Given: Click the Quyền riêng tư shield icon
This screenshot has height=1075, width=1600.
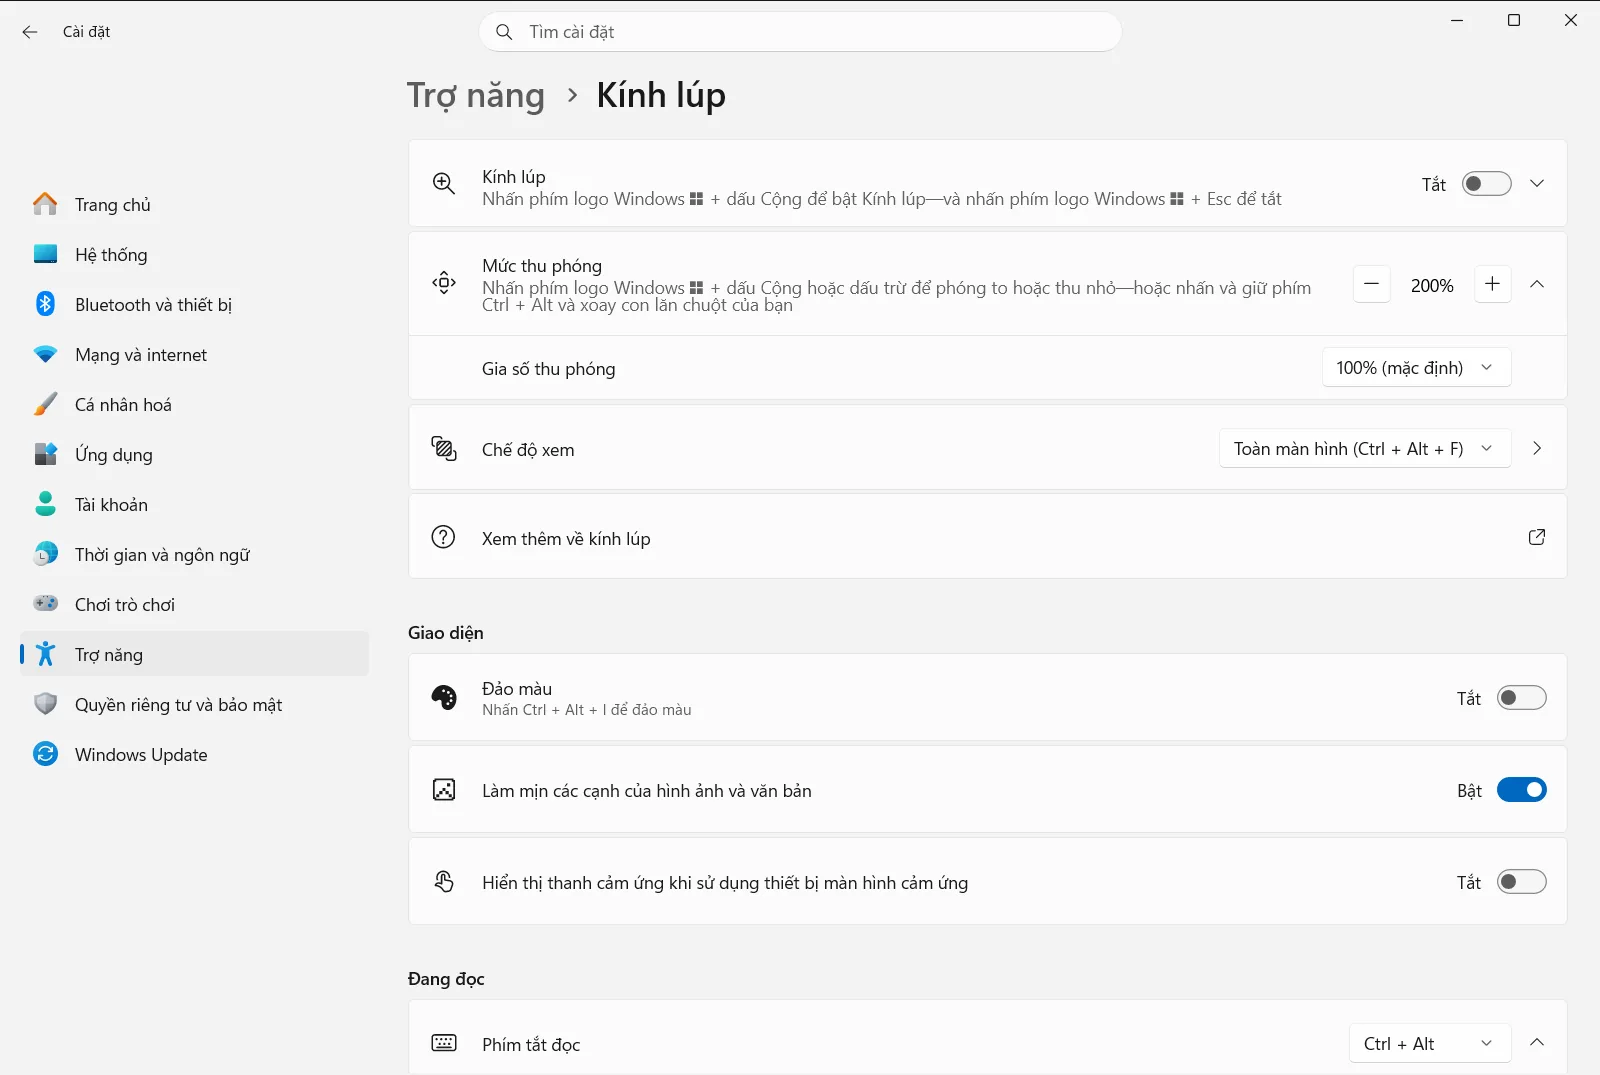Looking at the screenshot, I should [45, 704].
